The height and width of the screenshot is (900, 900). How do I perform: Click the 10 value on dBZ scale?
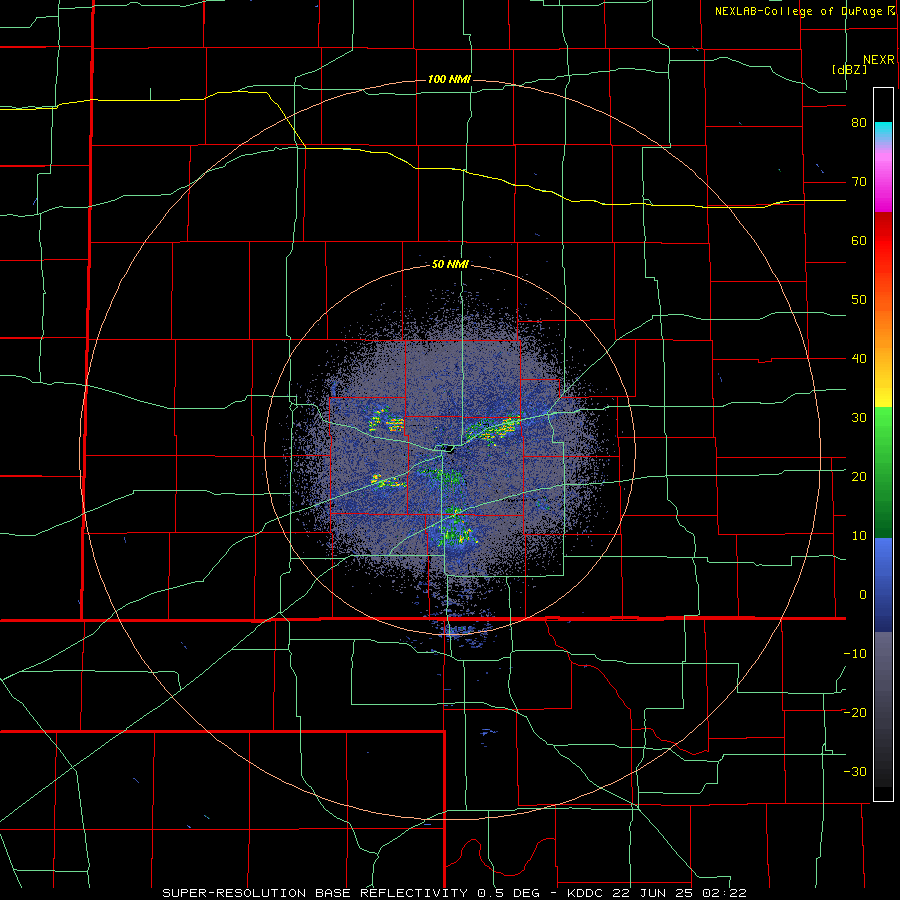[859, 536]
